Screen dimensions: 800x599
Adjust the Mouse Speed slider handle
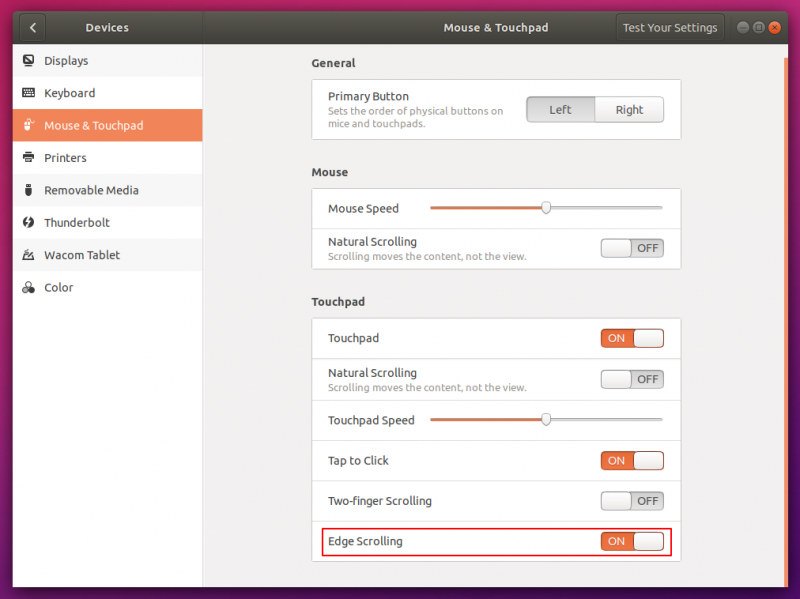coord(545,207)
